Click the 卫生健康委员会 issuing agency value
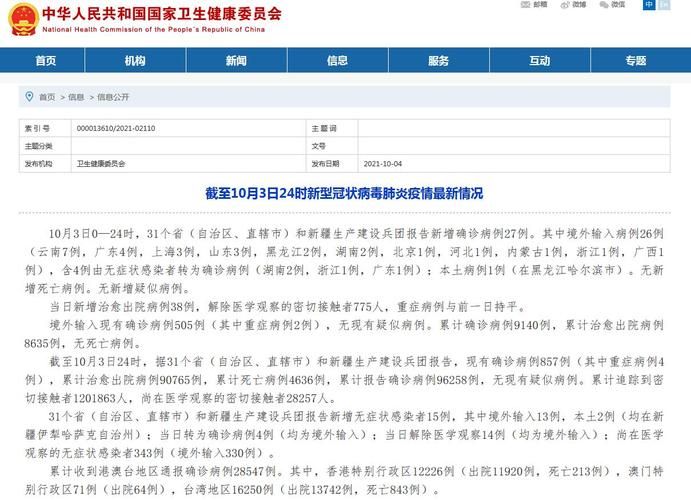691x500 pixels. pyautogui.click(x=101, y=163)
